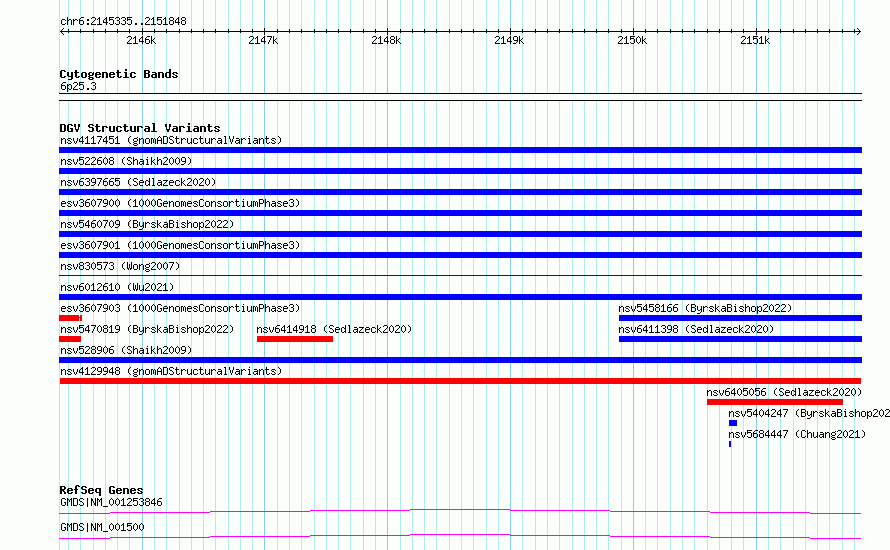Click the RefSeq Genes track title

[x=101, y=490]
